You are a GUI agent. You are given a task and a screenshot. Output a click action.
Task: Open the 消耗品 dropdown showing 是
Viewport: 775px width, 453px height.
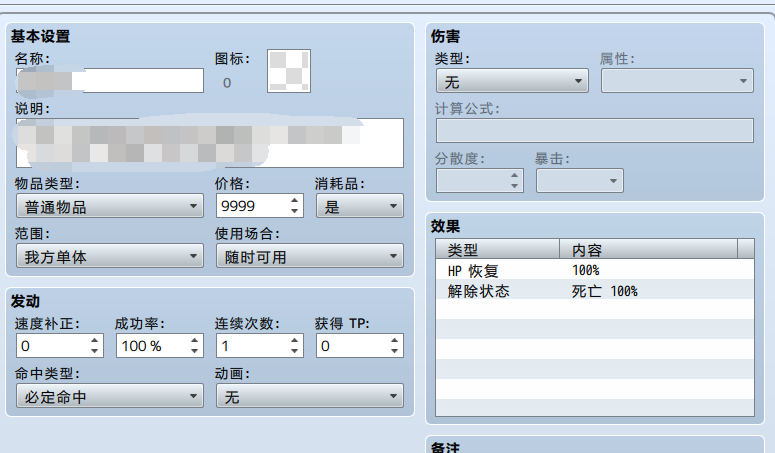360,206
